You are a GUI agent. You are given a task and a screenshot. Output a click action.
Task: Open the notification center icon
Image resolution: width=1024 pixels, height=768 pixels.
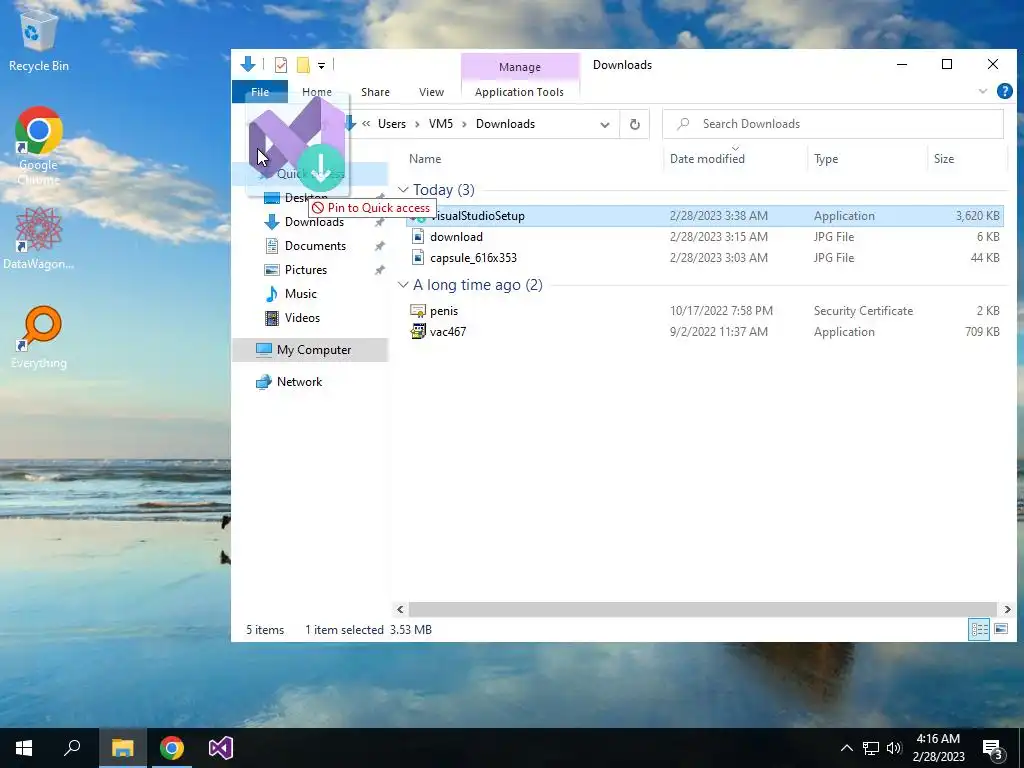(993, 749)
